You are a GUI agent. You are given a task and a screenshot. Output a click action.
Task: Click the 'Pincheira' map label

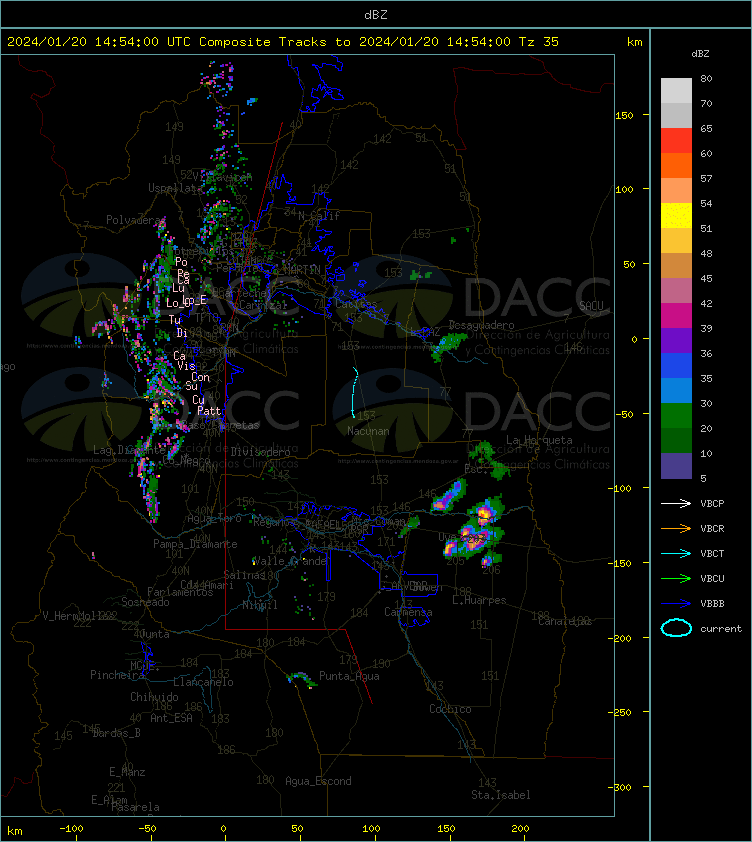(x=117, y=675)
